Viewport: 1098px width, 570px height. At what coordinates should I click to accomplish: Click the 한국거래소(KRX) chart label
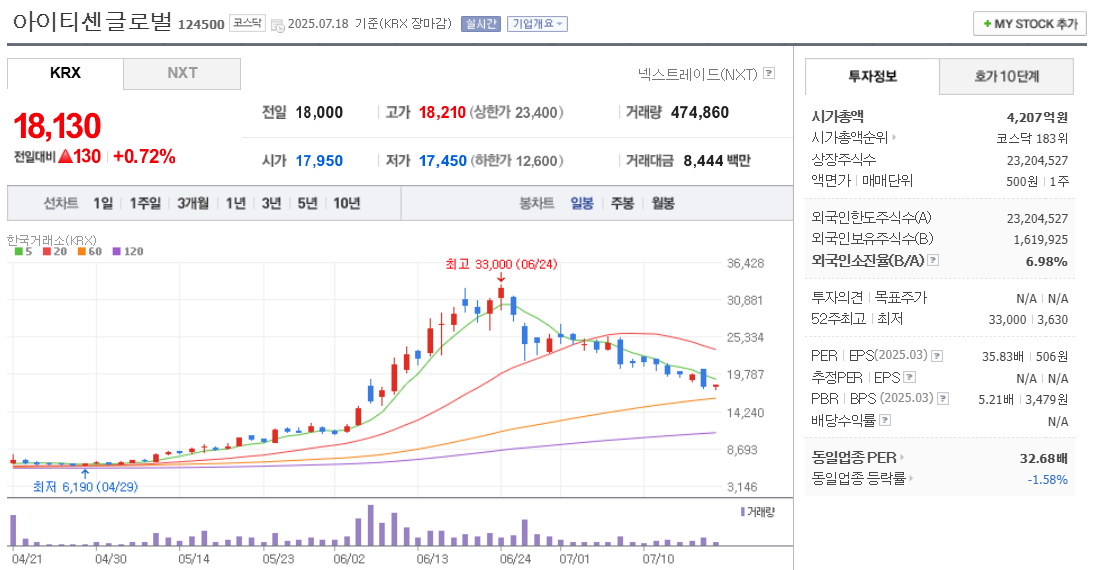click(52, 240)
